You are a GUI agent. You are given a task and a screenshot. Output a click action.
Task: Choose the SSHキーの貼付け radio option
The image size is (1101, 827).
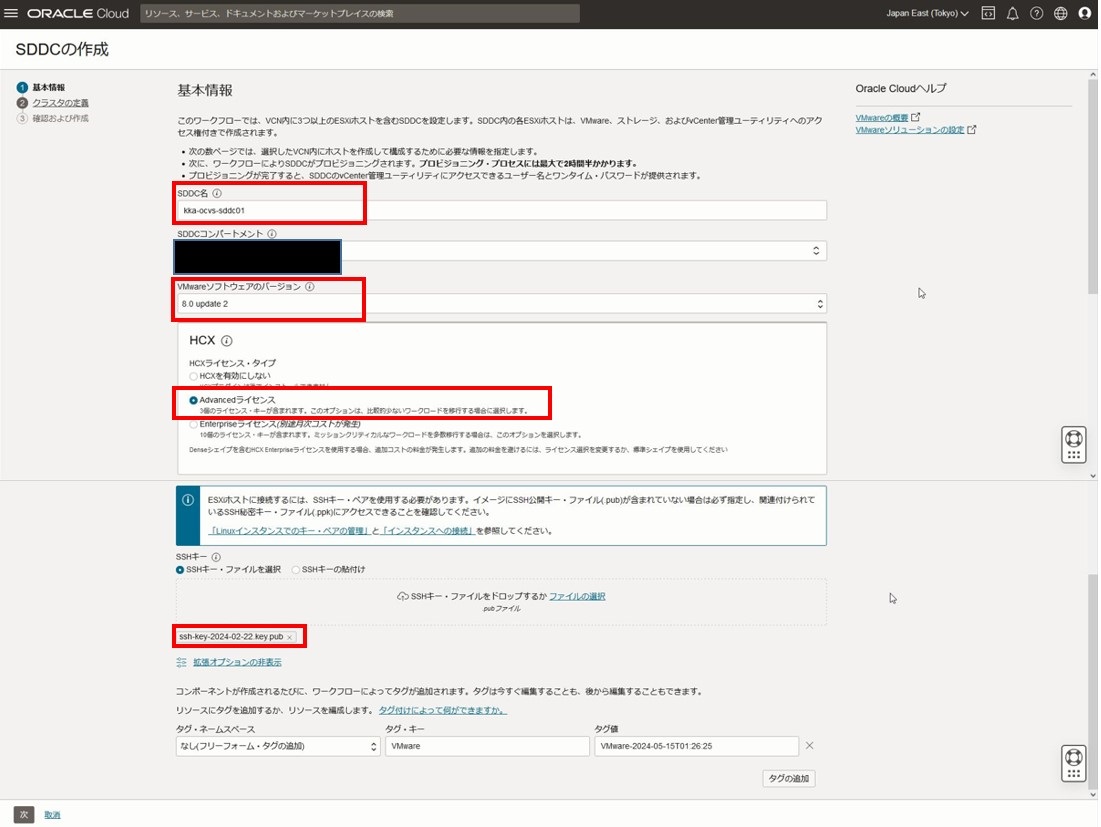[x=296, y=570]
